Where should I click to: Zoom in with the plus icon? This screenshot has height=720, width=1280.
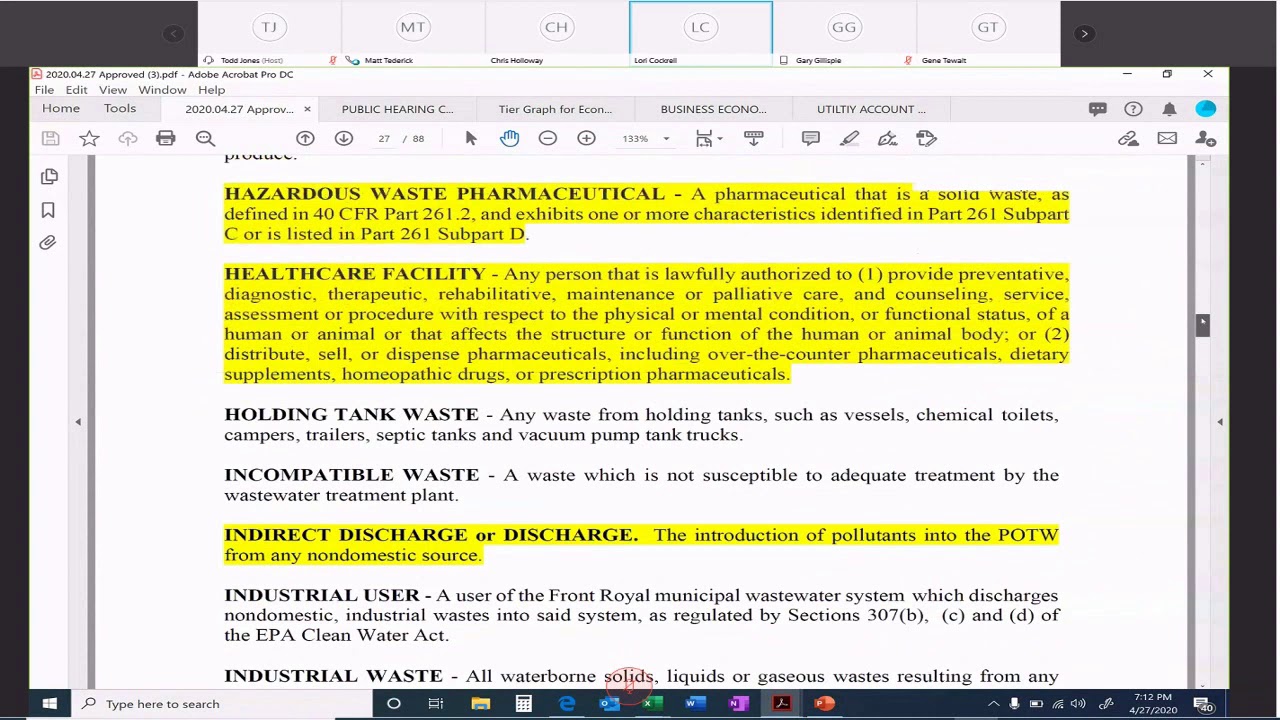point(587,139)
